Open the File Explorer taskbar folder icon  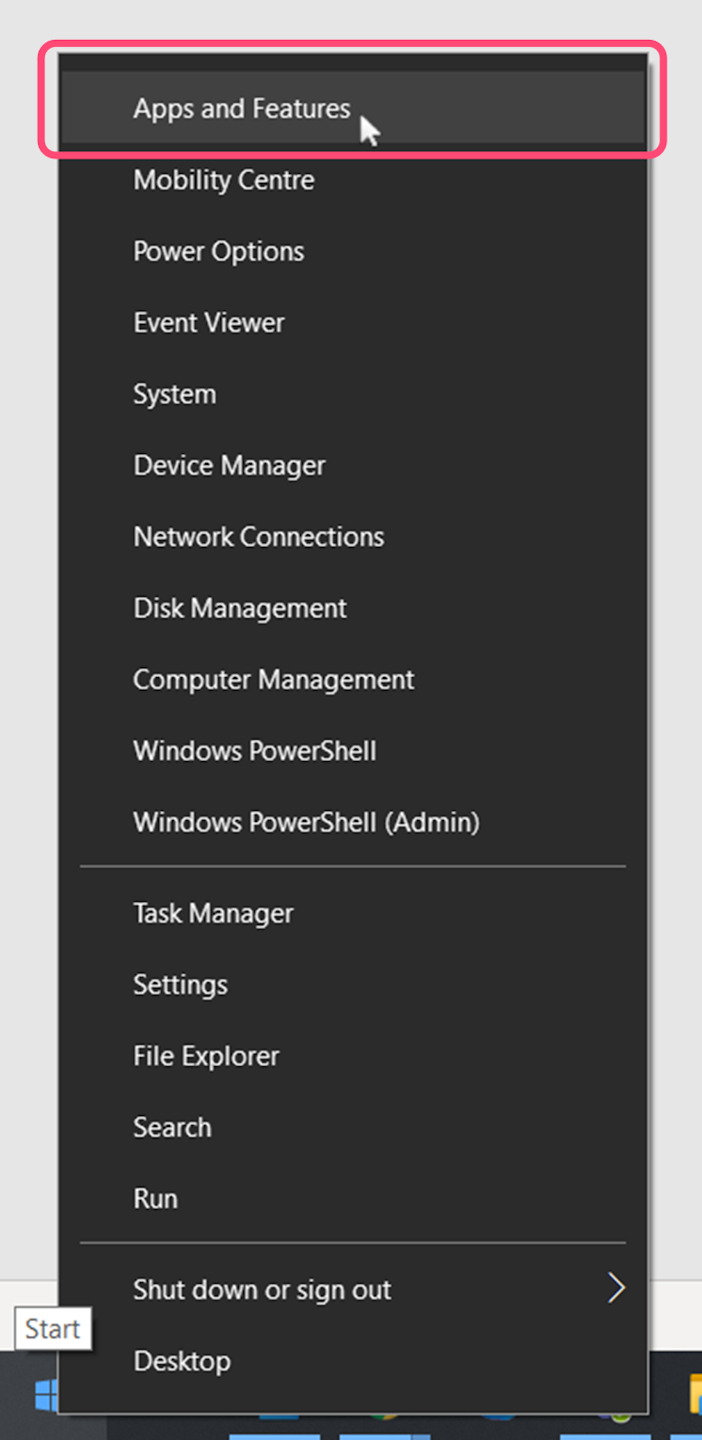(694, 1396)
